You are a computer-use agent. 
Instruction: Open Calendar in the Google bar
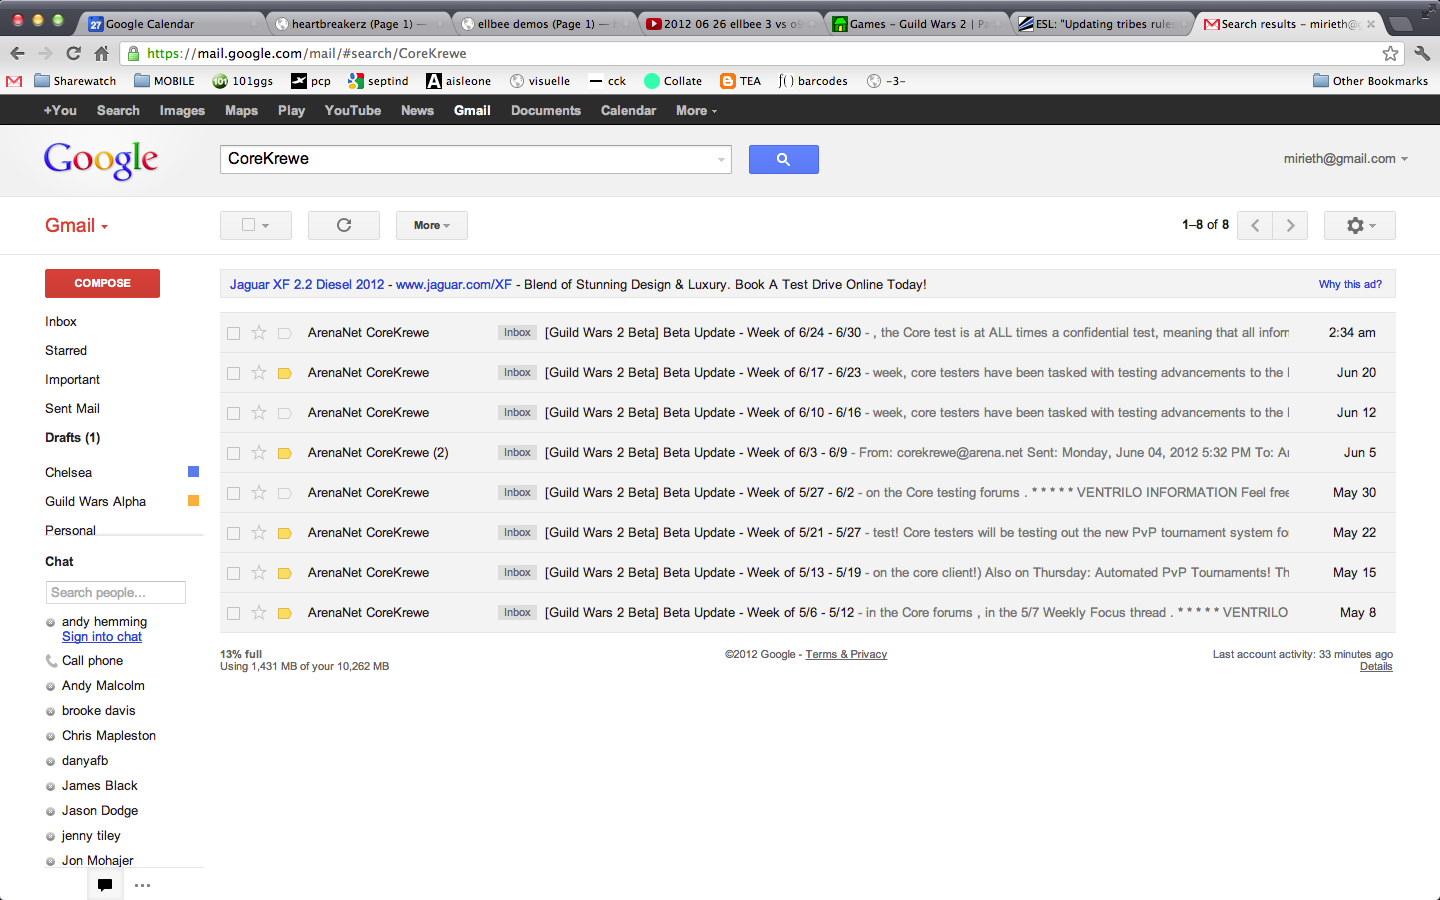pos(629,111)
